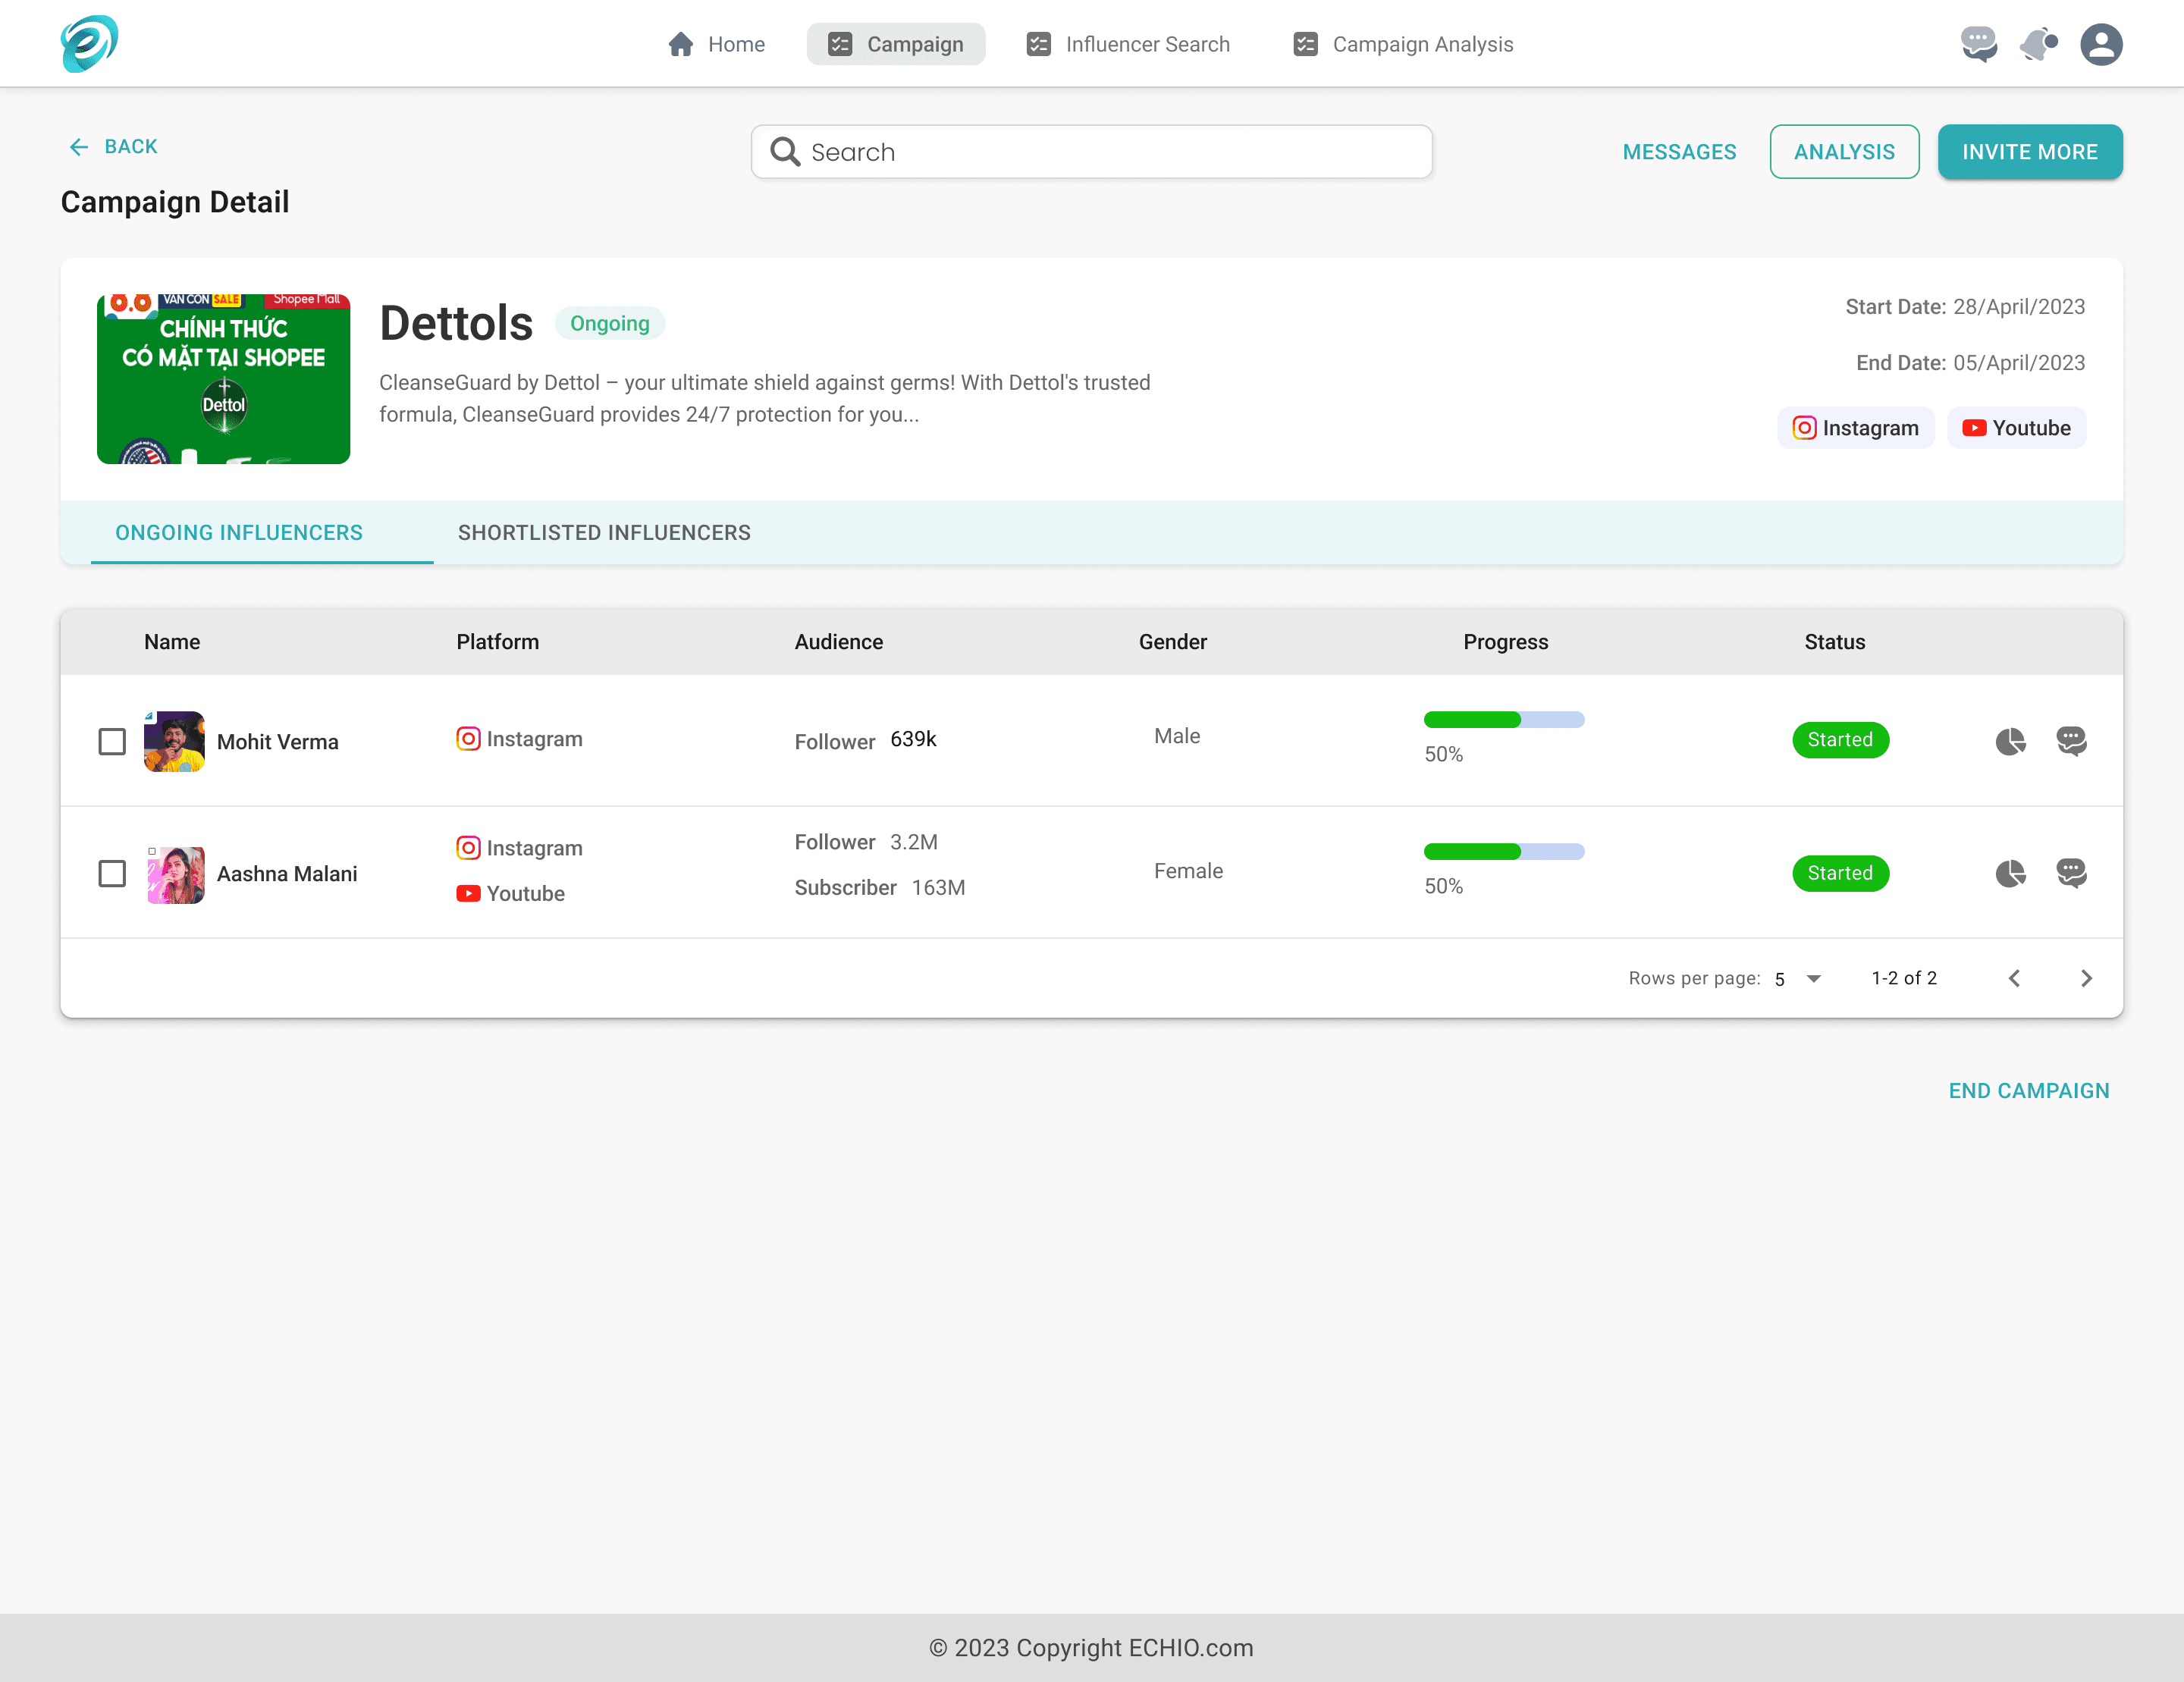Click the 639k follower count
Image resolution: width=2184 pixels, height=1682 pixels.
click(914, 739)
